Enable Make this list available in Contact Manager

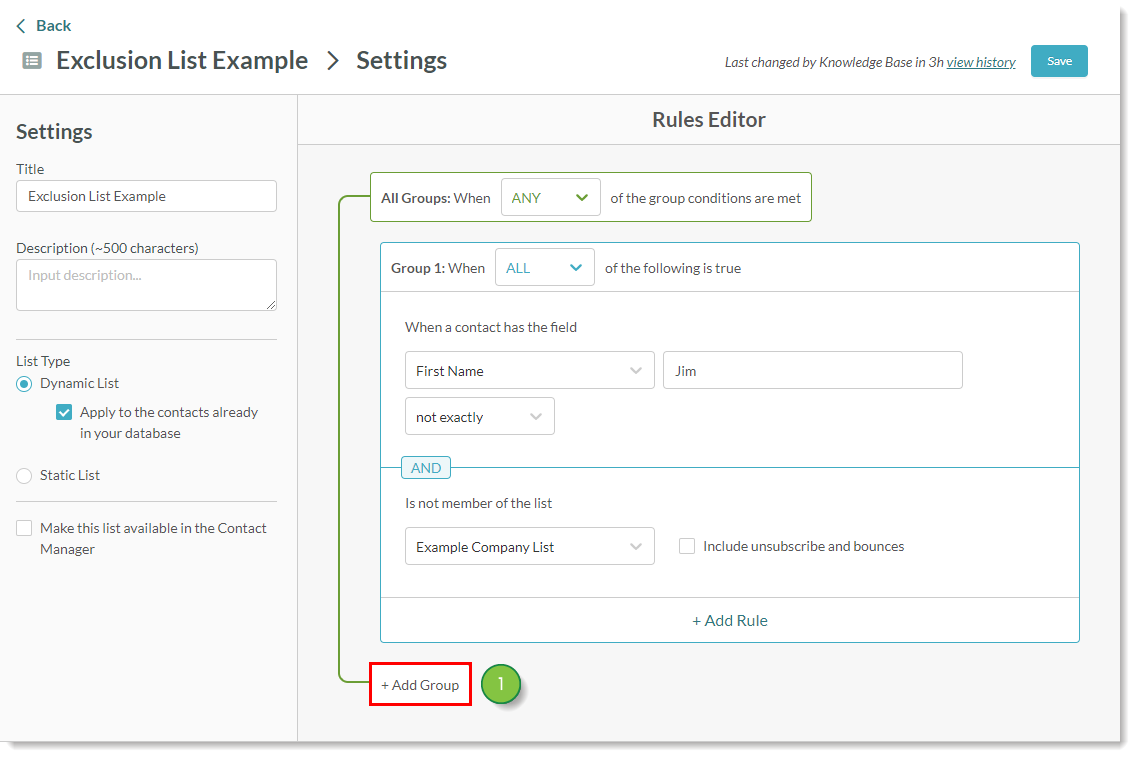[24, 528]
